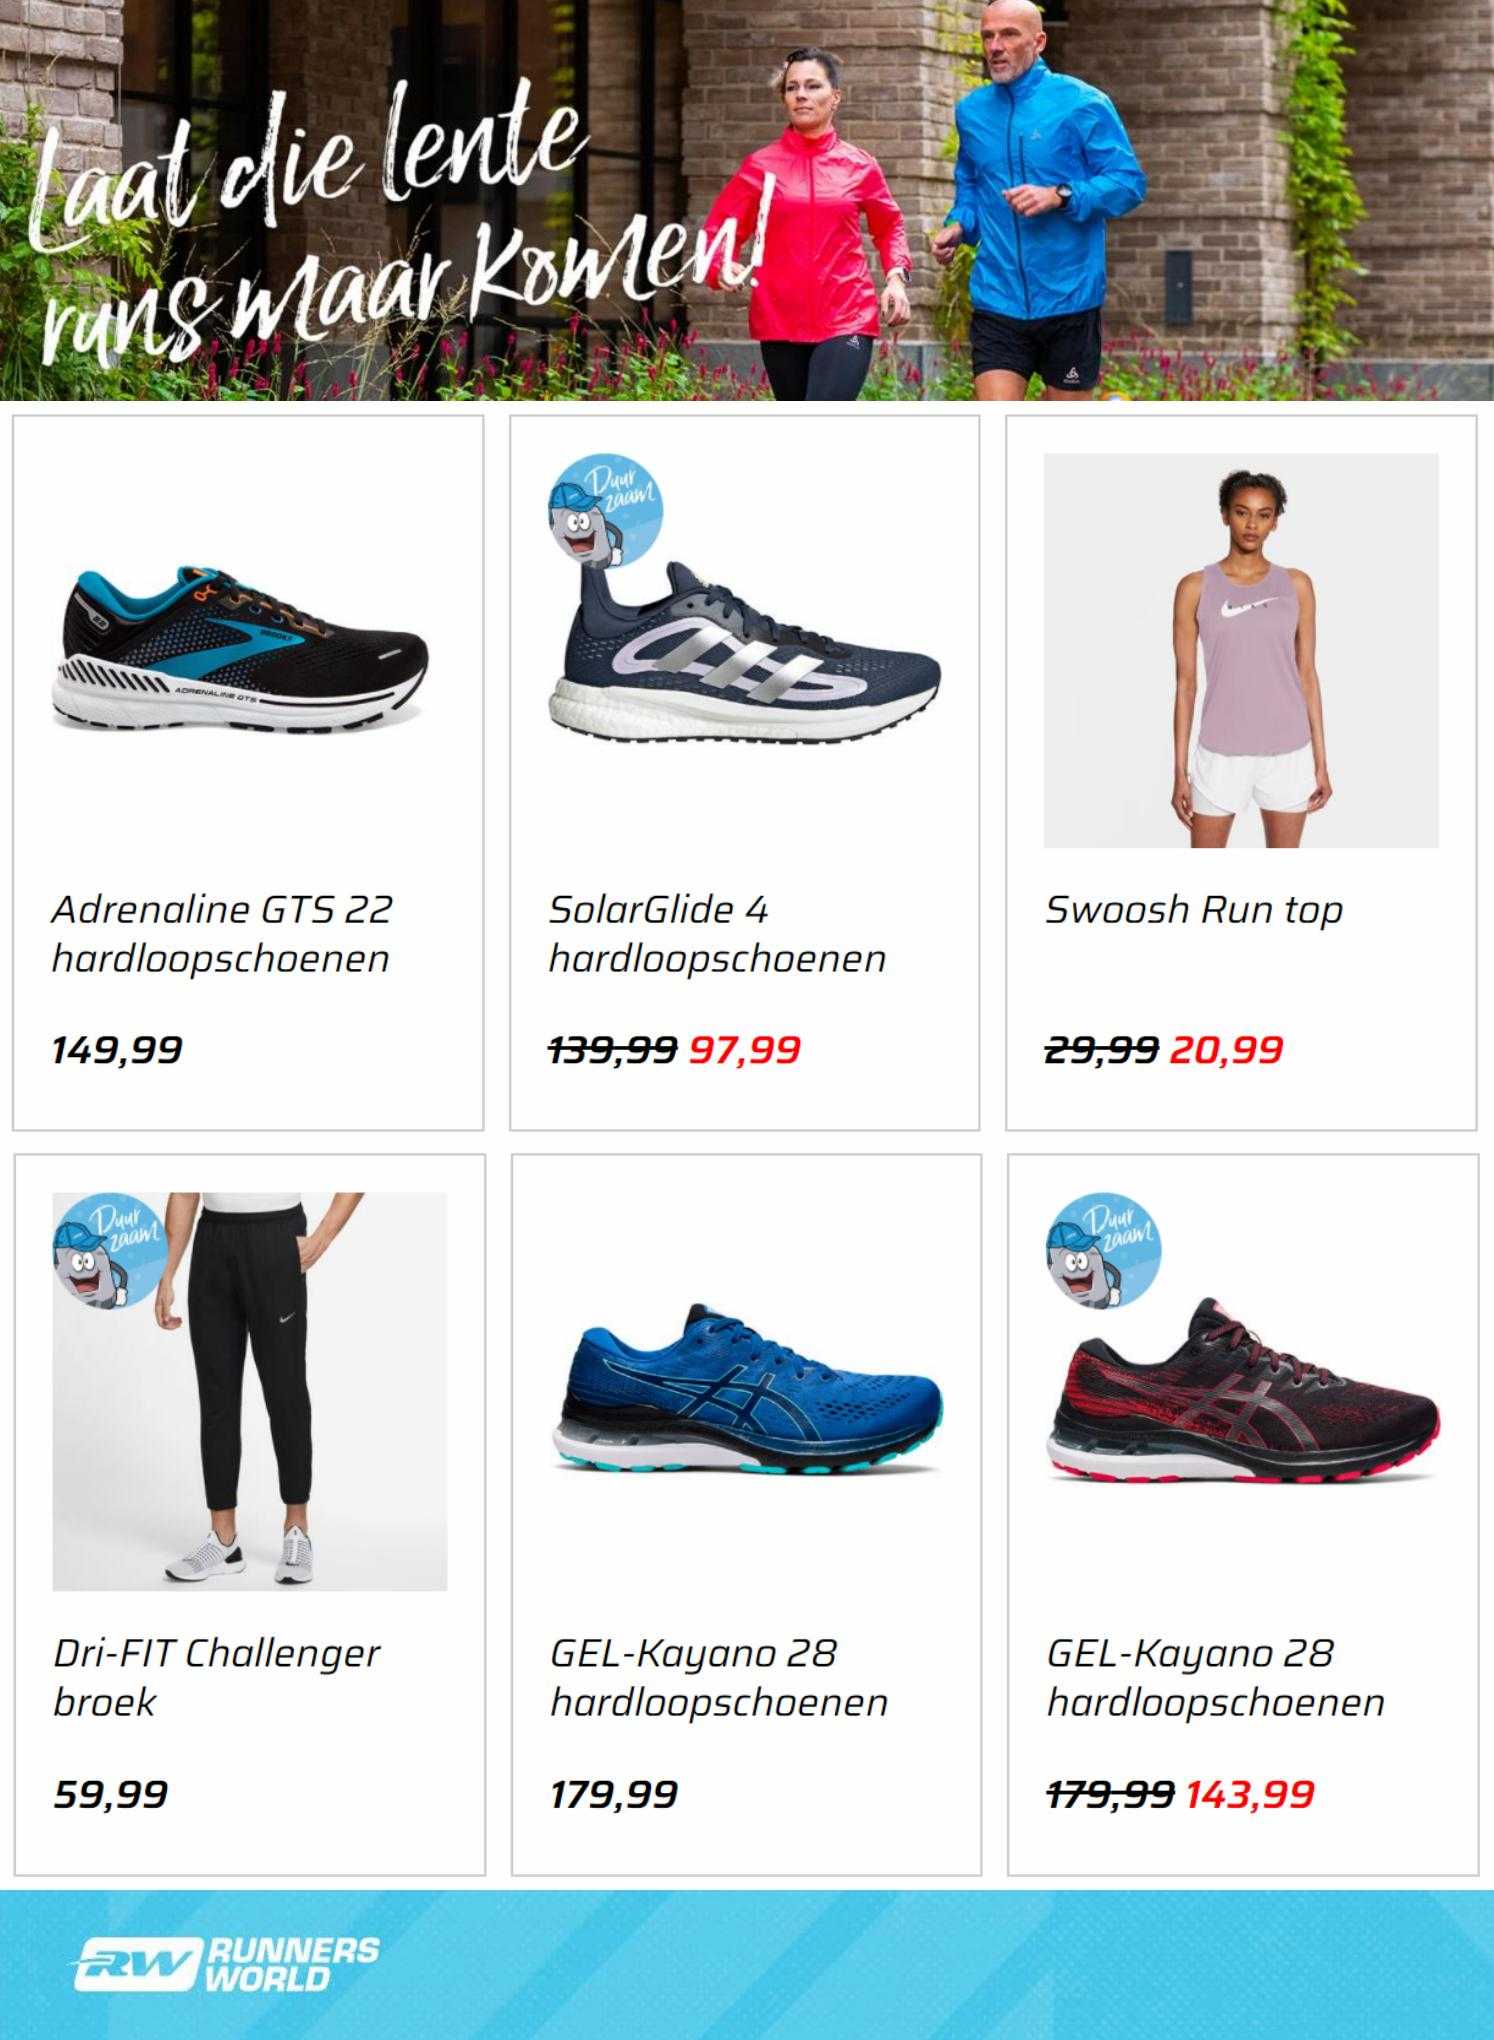Screen dimensions: 1494x2040
Task: Open the blue GEL-Kayano 28 shoe image
Action: [746, 1391]
